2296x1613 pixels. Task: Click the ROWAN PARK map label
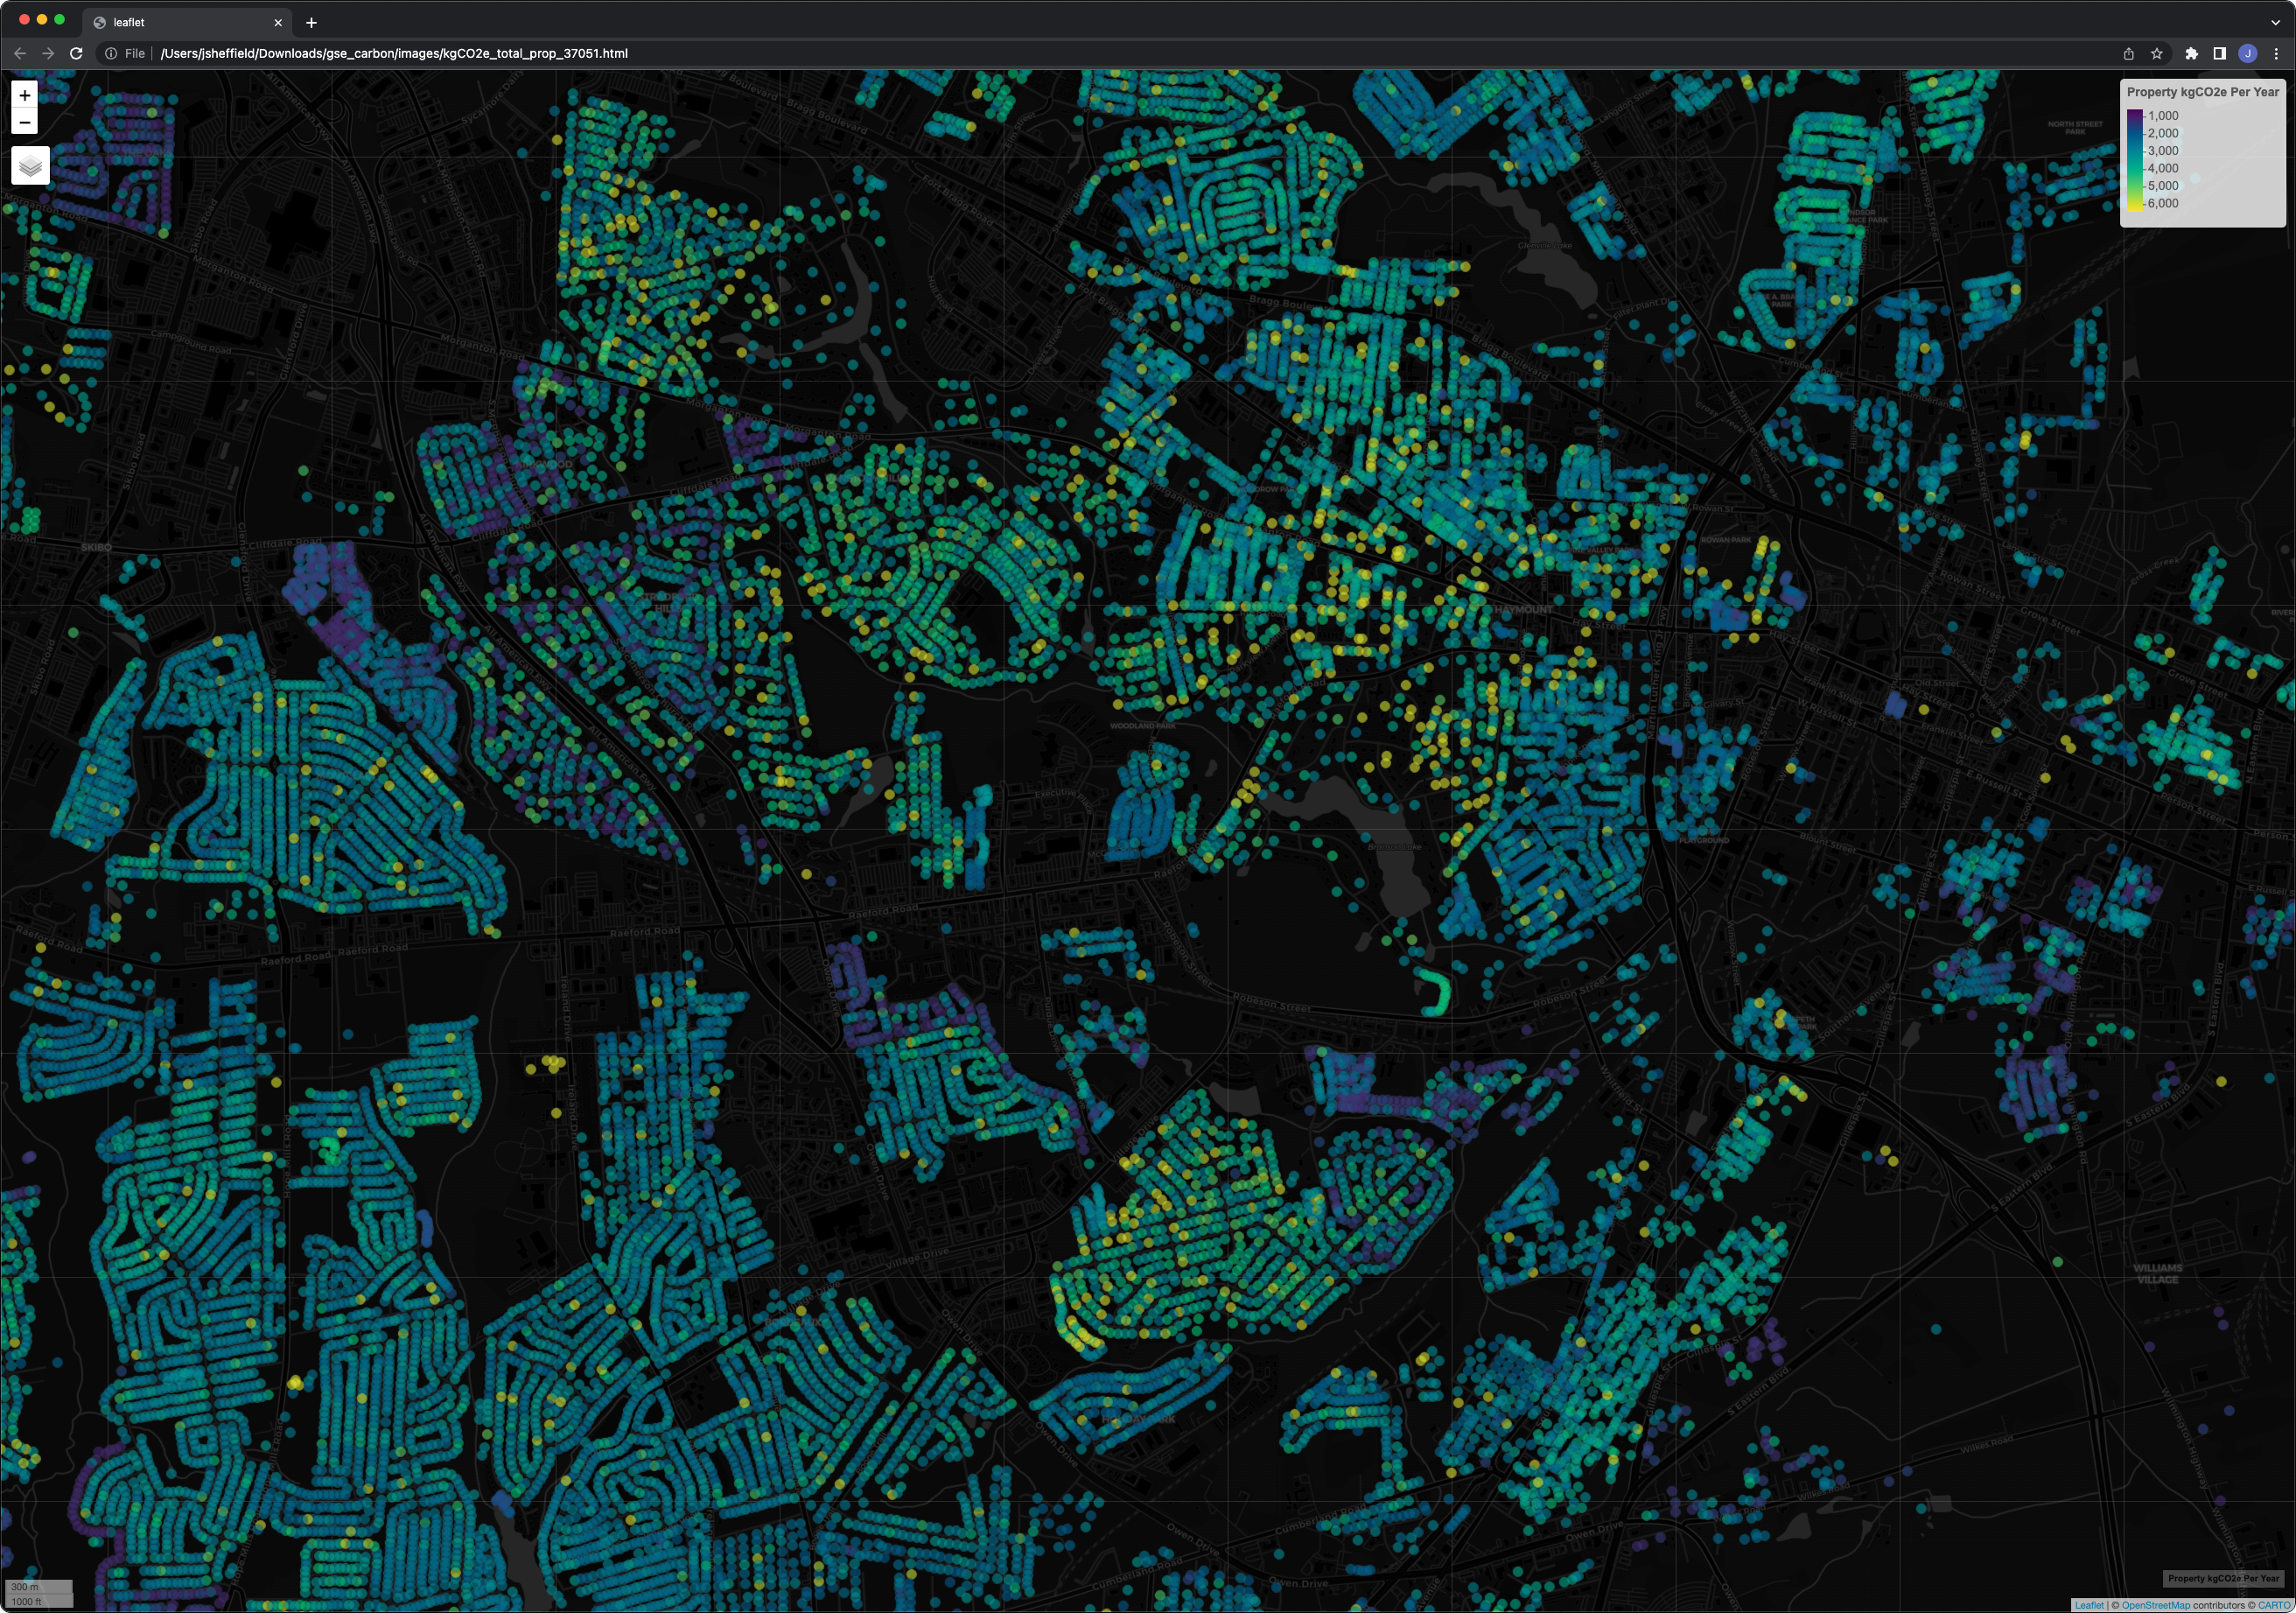[x=1726, y=539]
